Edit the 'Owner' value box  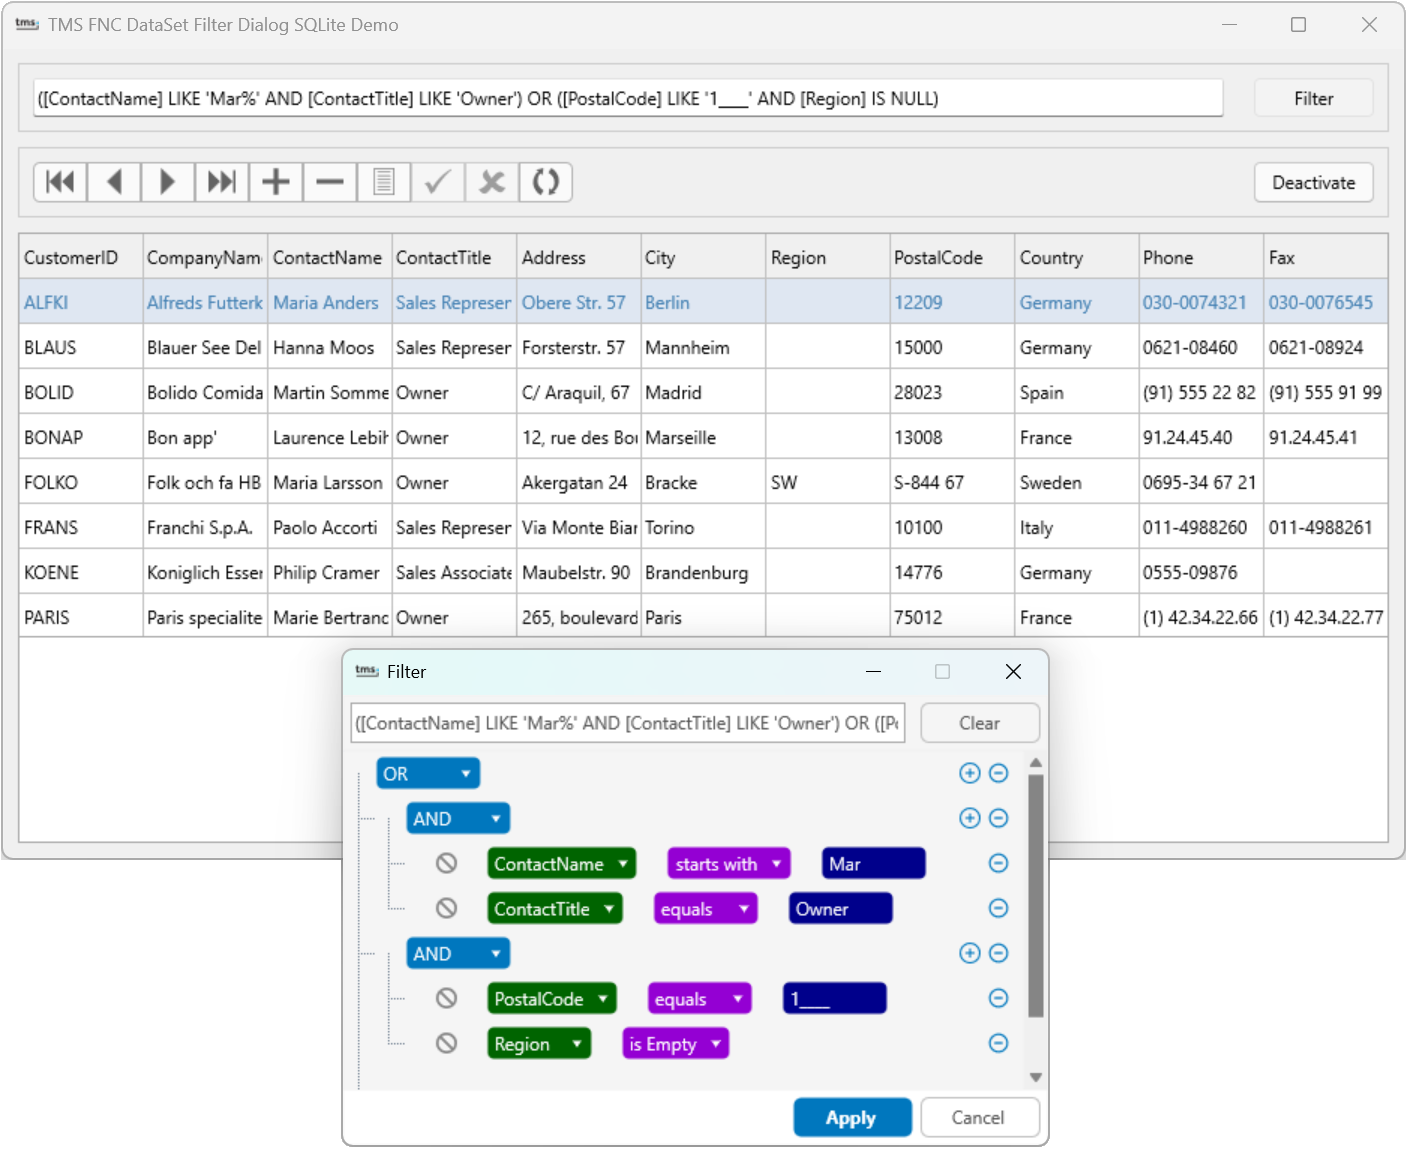[841, 909]
